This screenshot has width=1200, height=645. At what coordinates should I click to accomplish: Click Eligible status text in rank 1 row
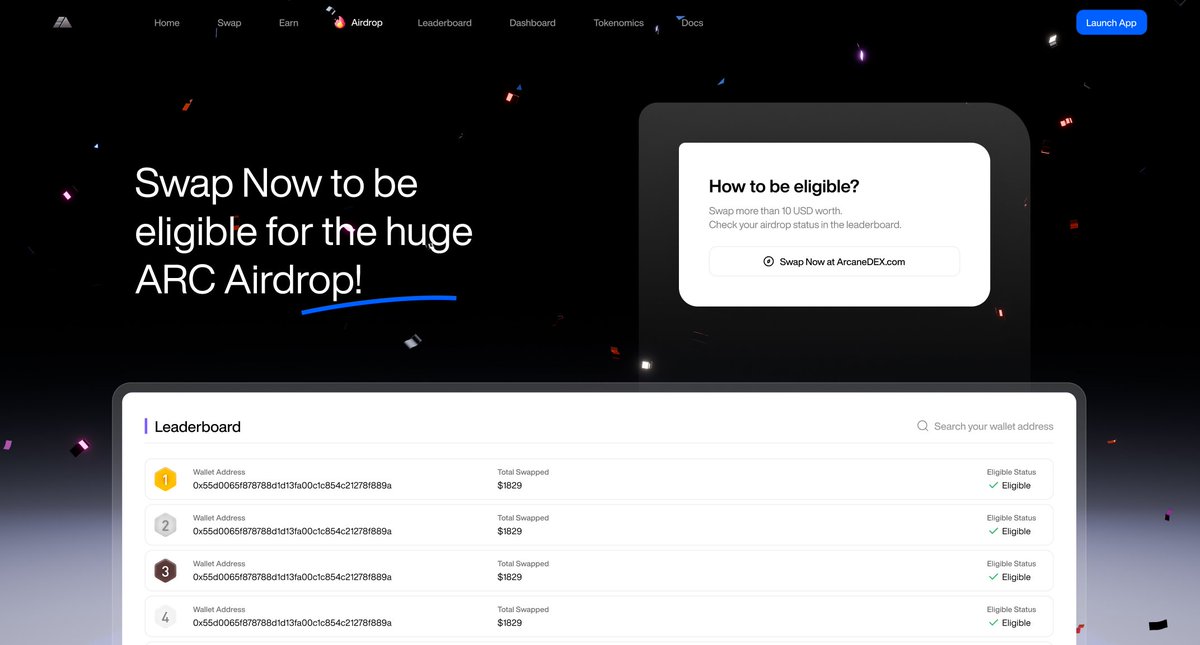(x=1016, y=485)
